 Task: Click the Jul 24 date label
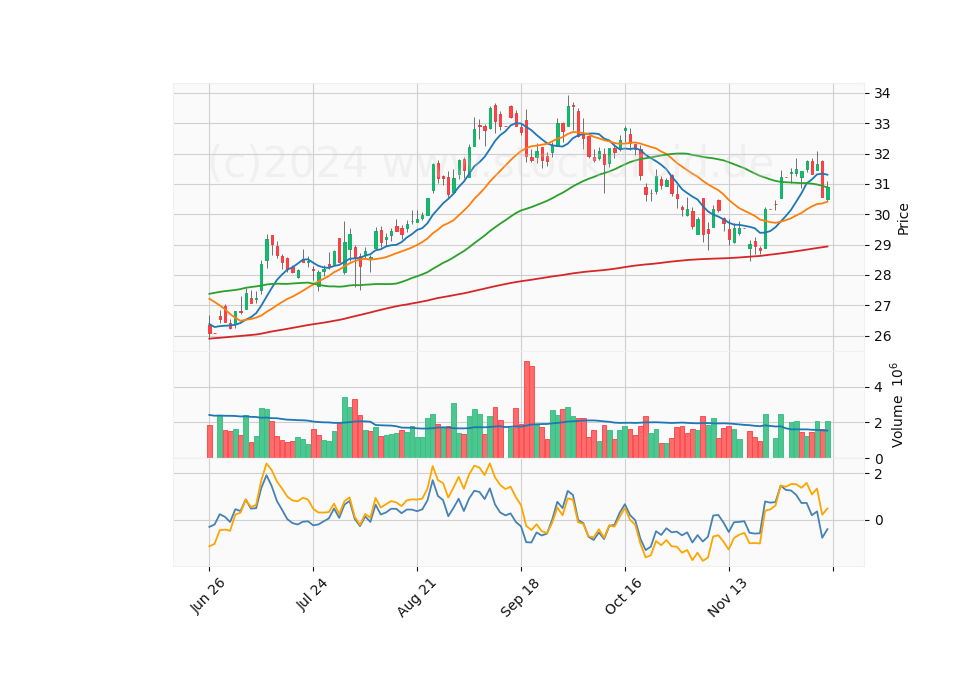point(311,594)
